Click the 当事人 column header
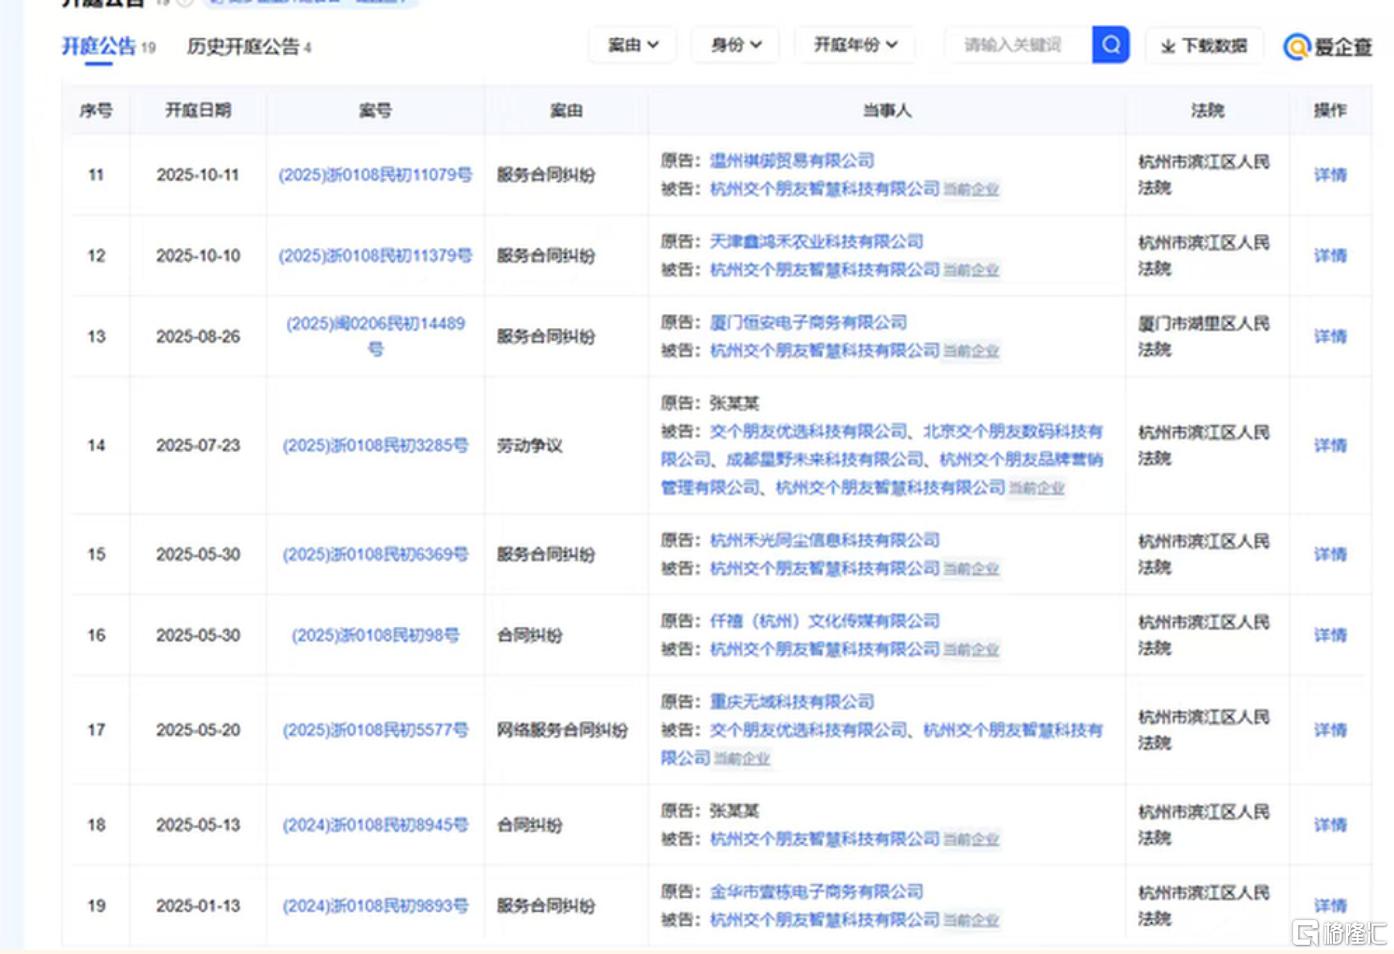 pyautogui.click(x=887, y=111)
